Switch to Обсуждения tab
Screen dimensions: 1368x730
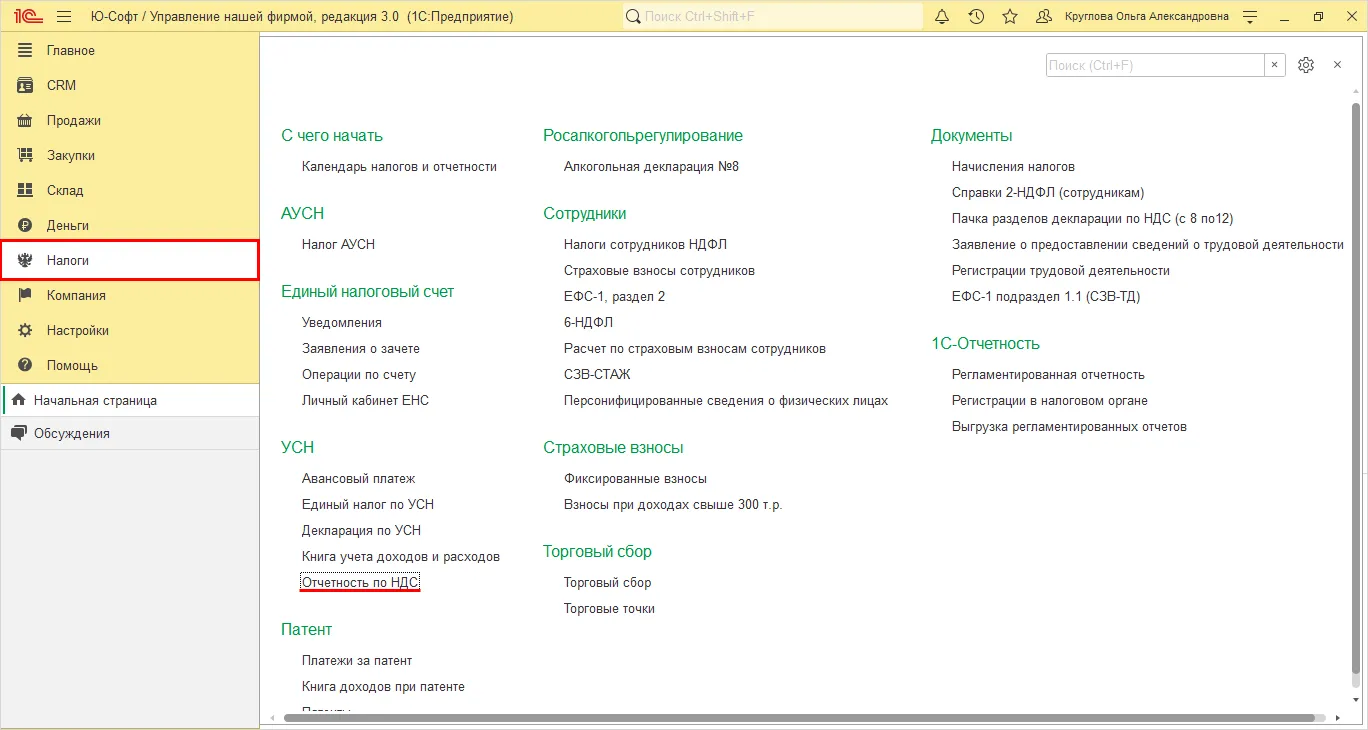[x=130, y=433]
